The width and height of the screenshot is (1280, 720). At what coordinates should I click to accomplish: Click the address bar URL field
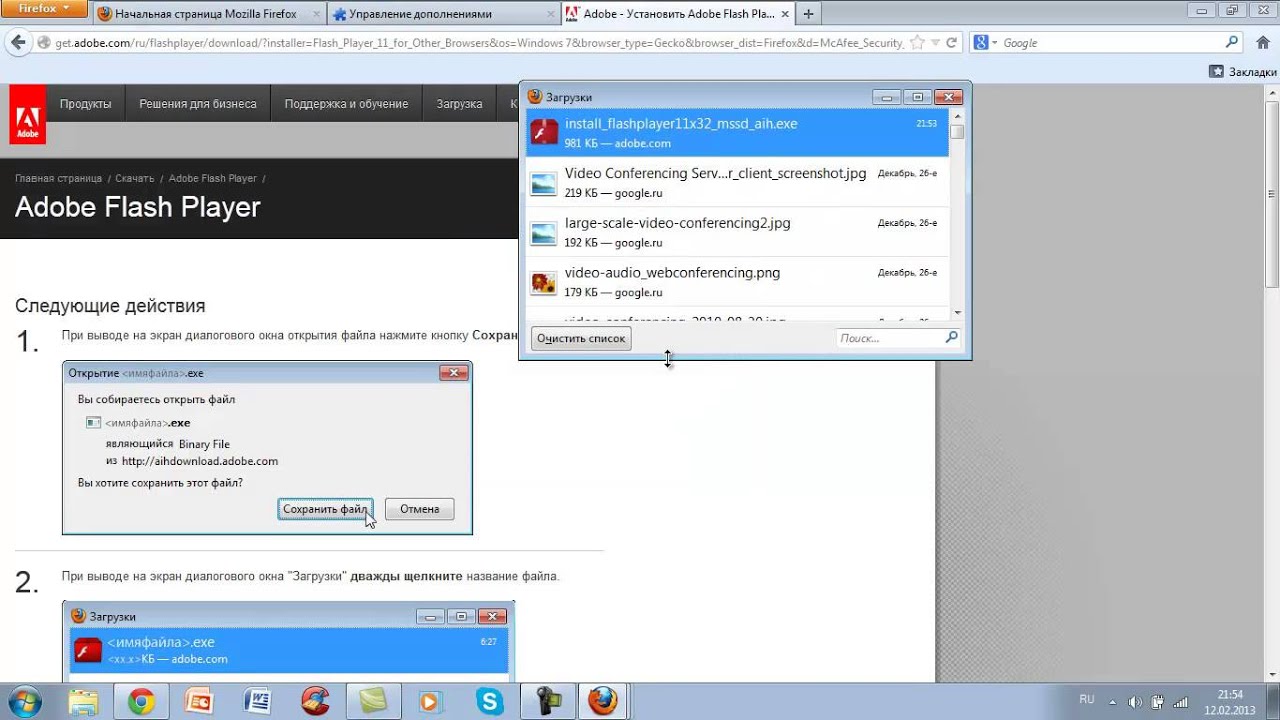tap(480, 43)
